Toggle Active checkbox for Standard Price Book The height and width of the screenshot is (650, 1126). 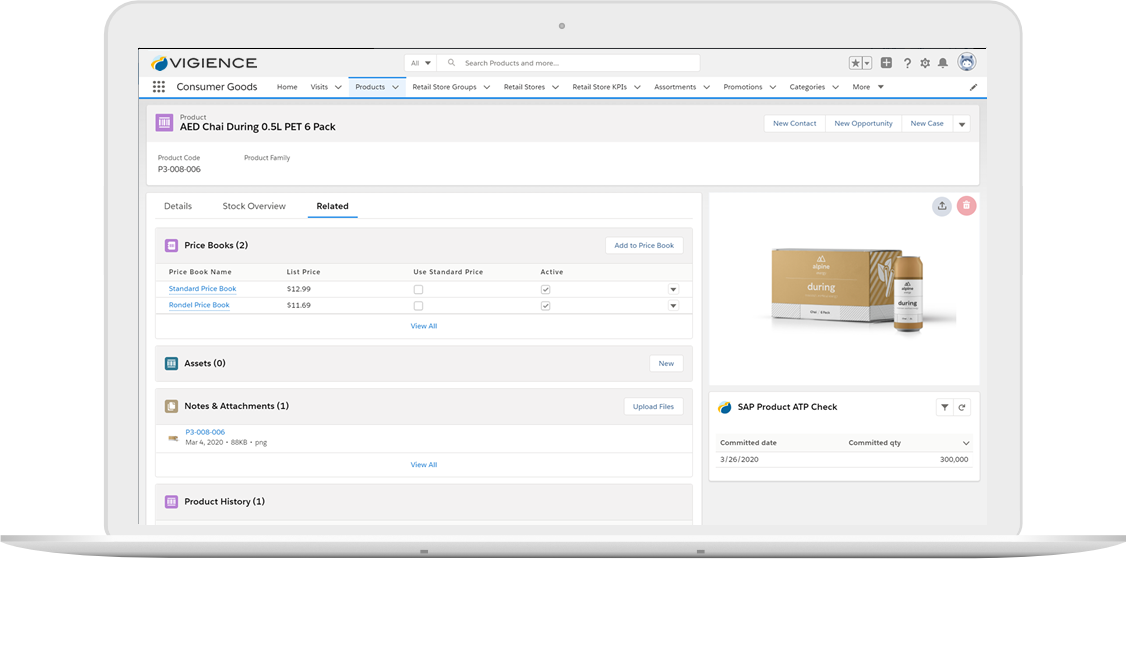546,289
